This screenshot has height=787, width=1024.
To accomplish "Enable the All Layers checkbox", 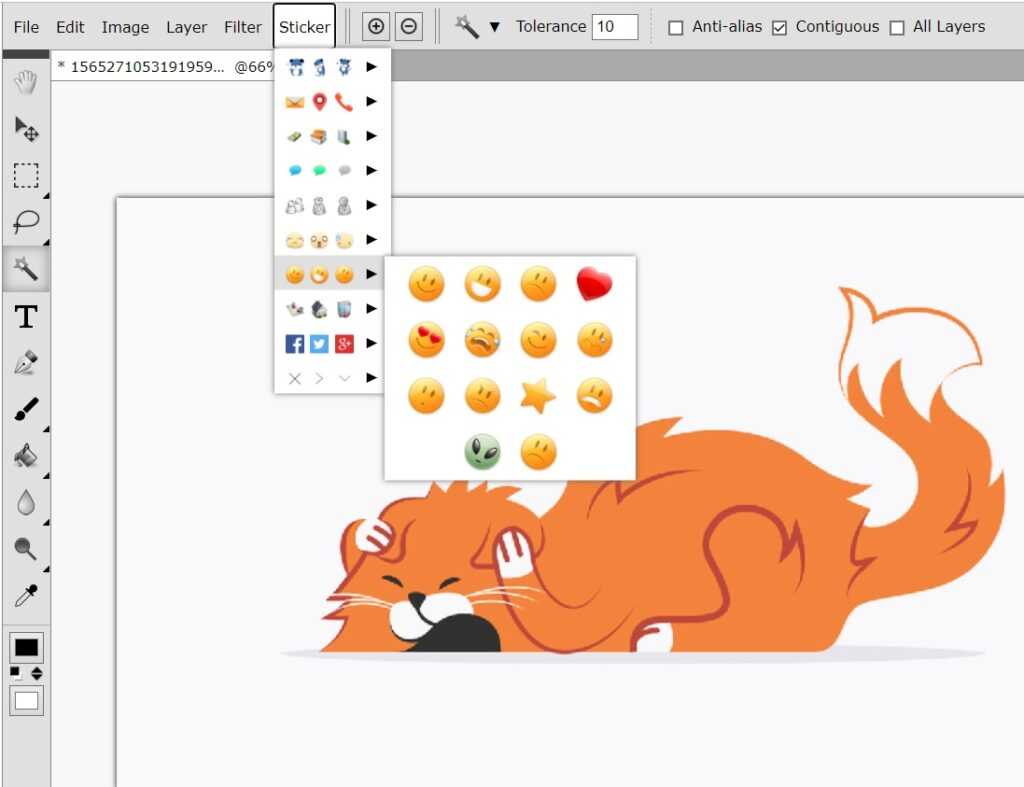I will (897, 28).
